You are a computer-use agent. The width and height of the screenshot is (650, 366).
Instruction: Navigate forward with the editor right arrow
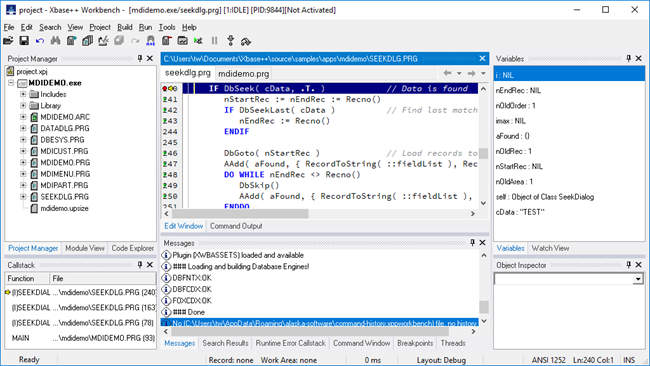[x=471, y=73]
